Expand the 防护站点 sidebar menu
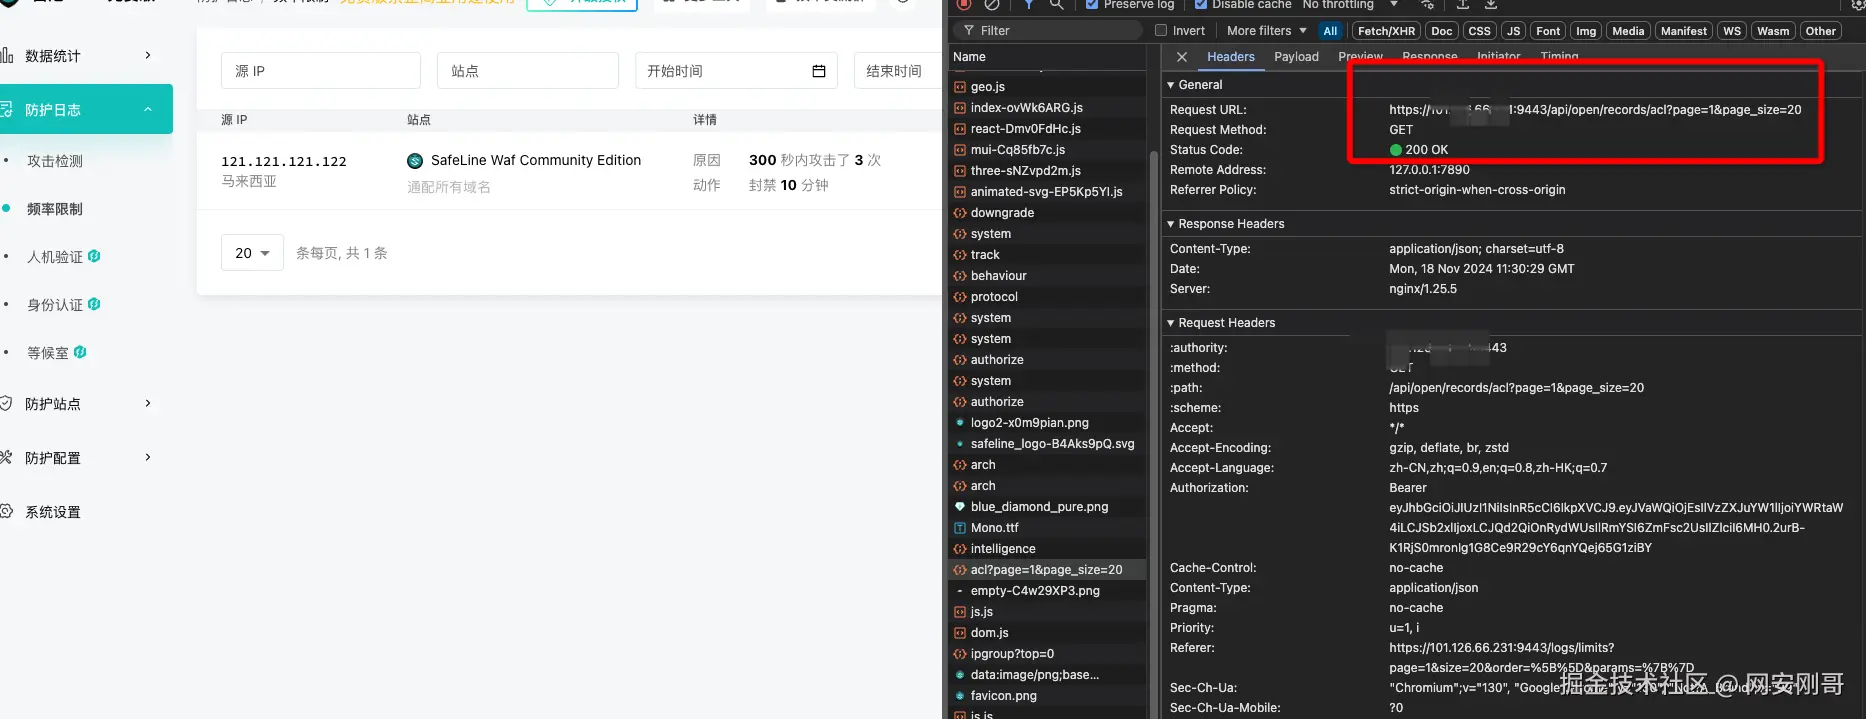Image resolution: width=1866 pixels, height=719 pixels. (148, 403)
